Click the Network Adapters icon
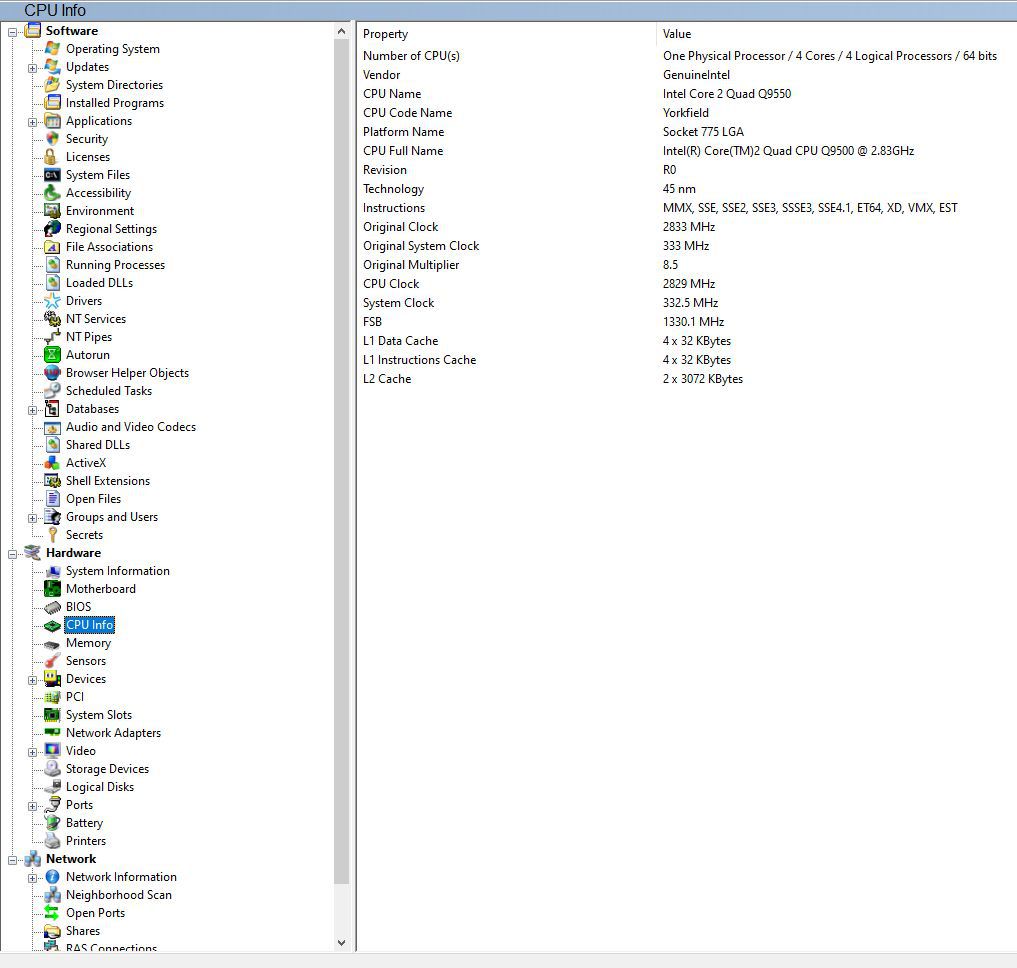This screenshot has height=968, width=1017. coord(53,732)
